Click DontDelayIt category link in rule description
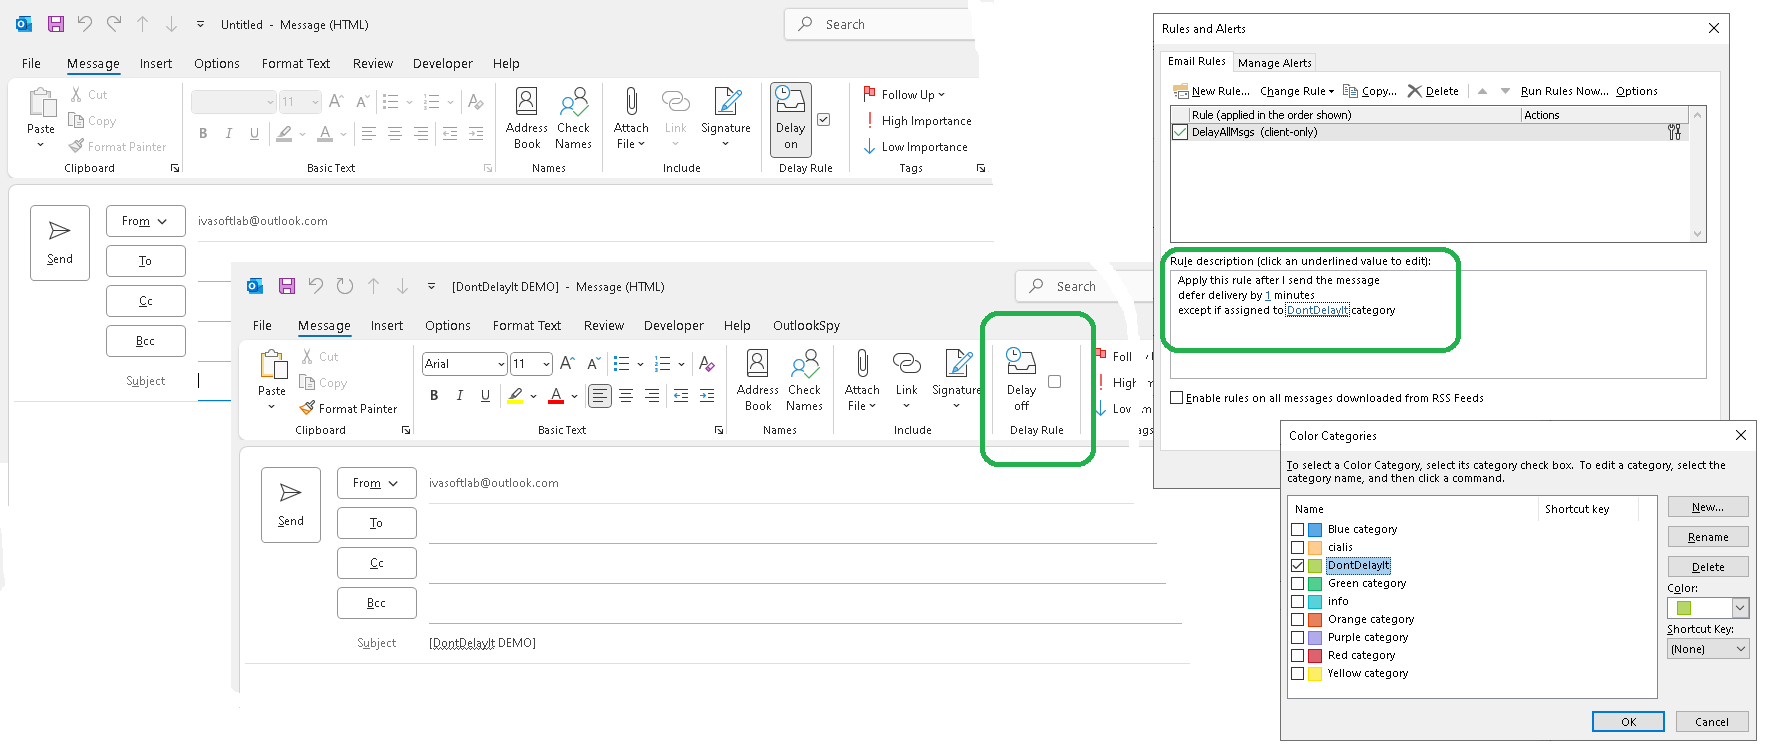The height and width of the screenshot is (752, 1769). (x=1317, y=310)
